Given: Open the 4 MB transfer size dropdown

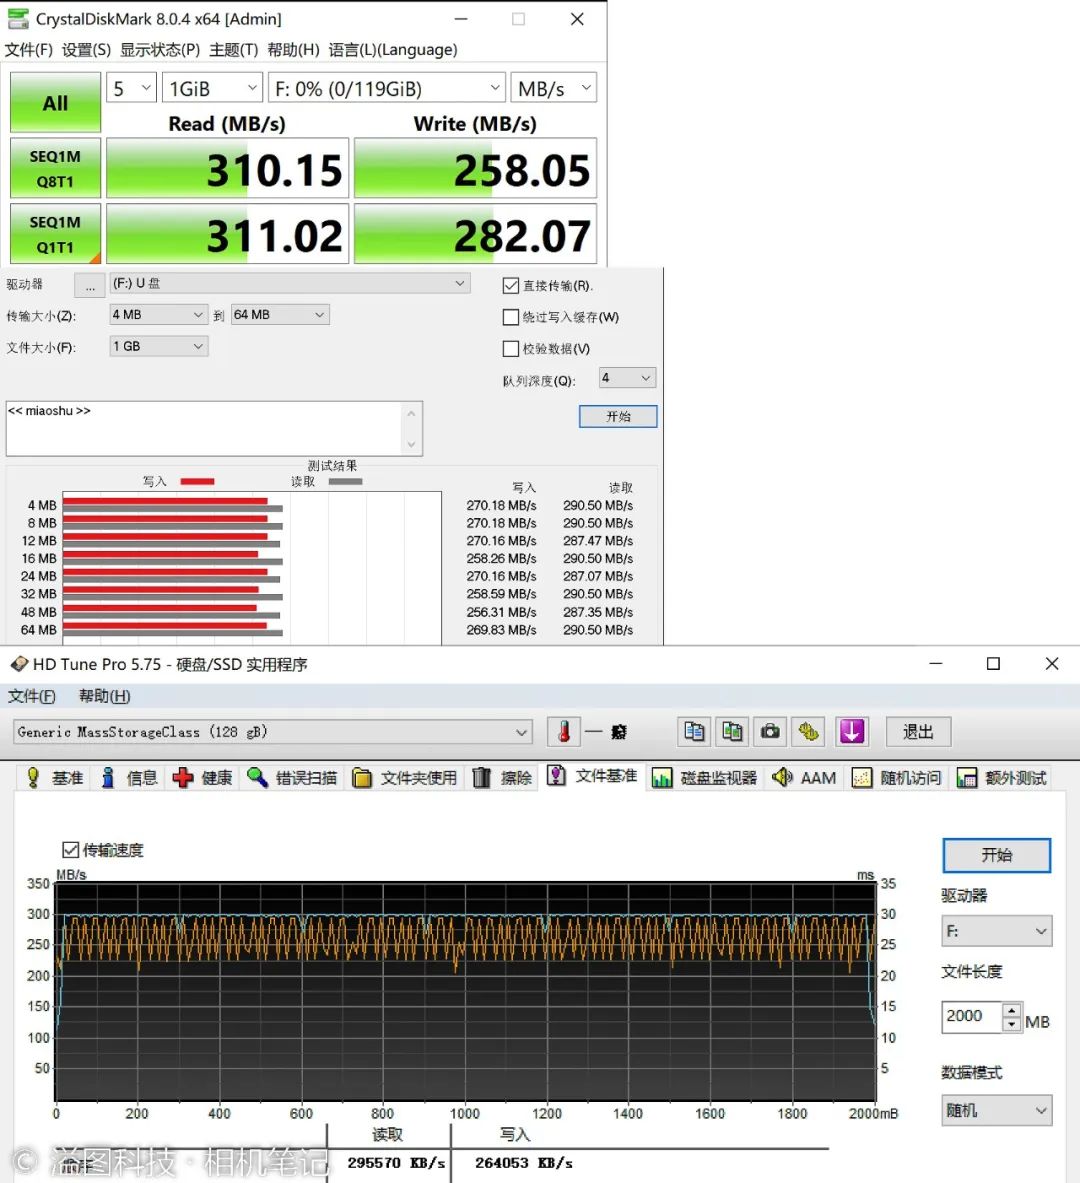Looking at the screenshot, I should (x=158, y=315).
